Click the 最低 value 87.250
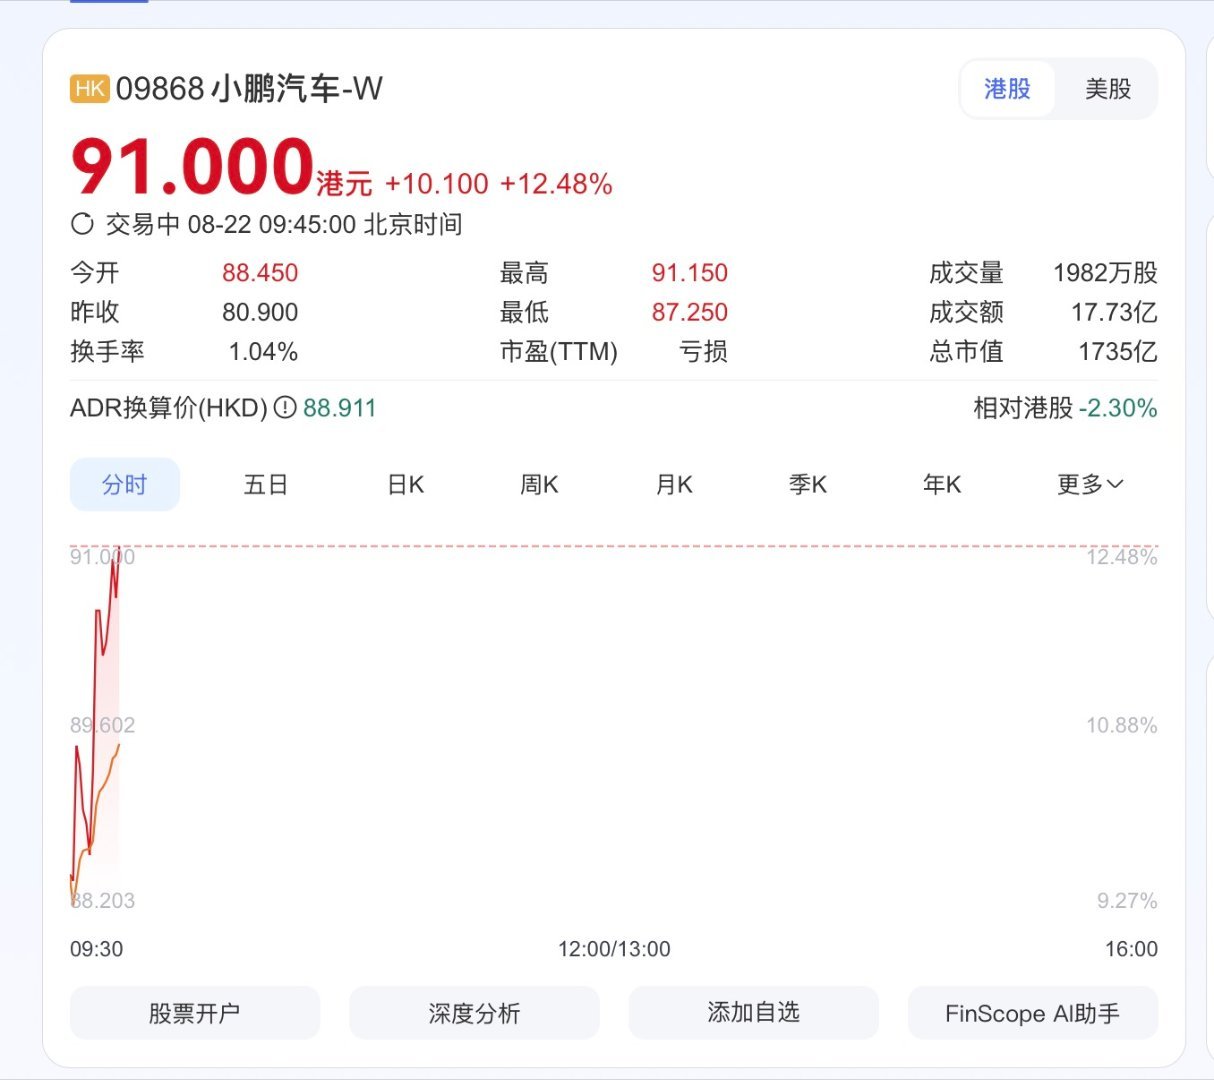The image size is (1214, 1080). 690,312
